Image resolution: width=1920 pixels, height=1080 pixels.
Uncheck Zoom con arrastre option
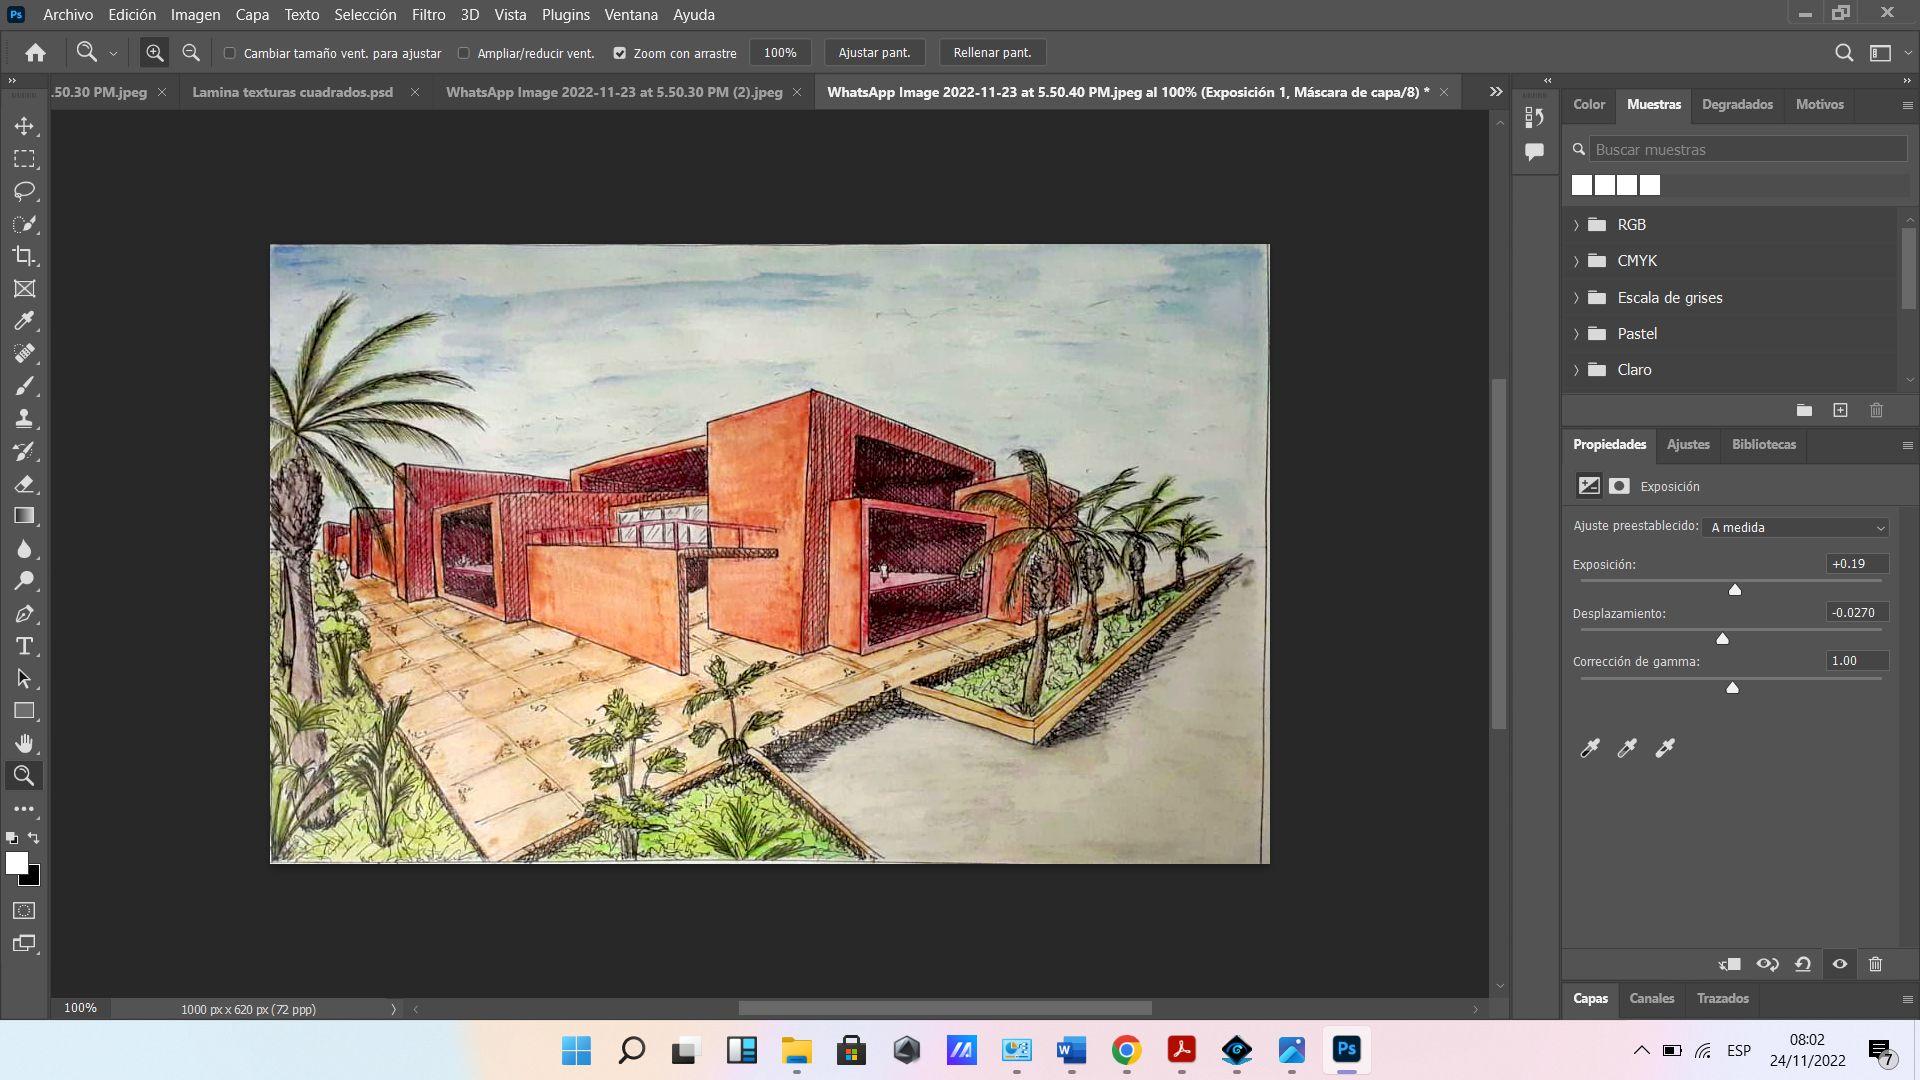[x=619, y=53]
